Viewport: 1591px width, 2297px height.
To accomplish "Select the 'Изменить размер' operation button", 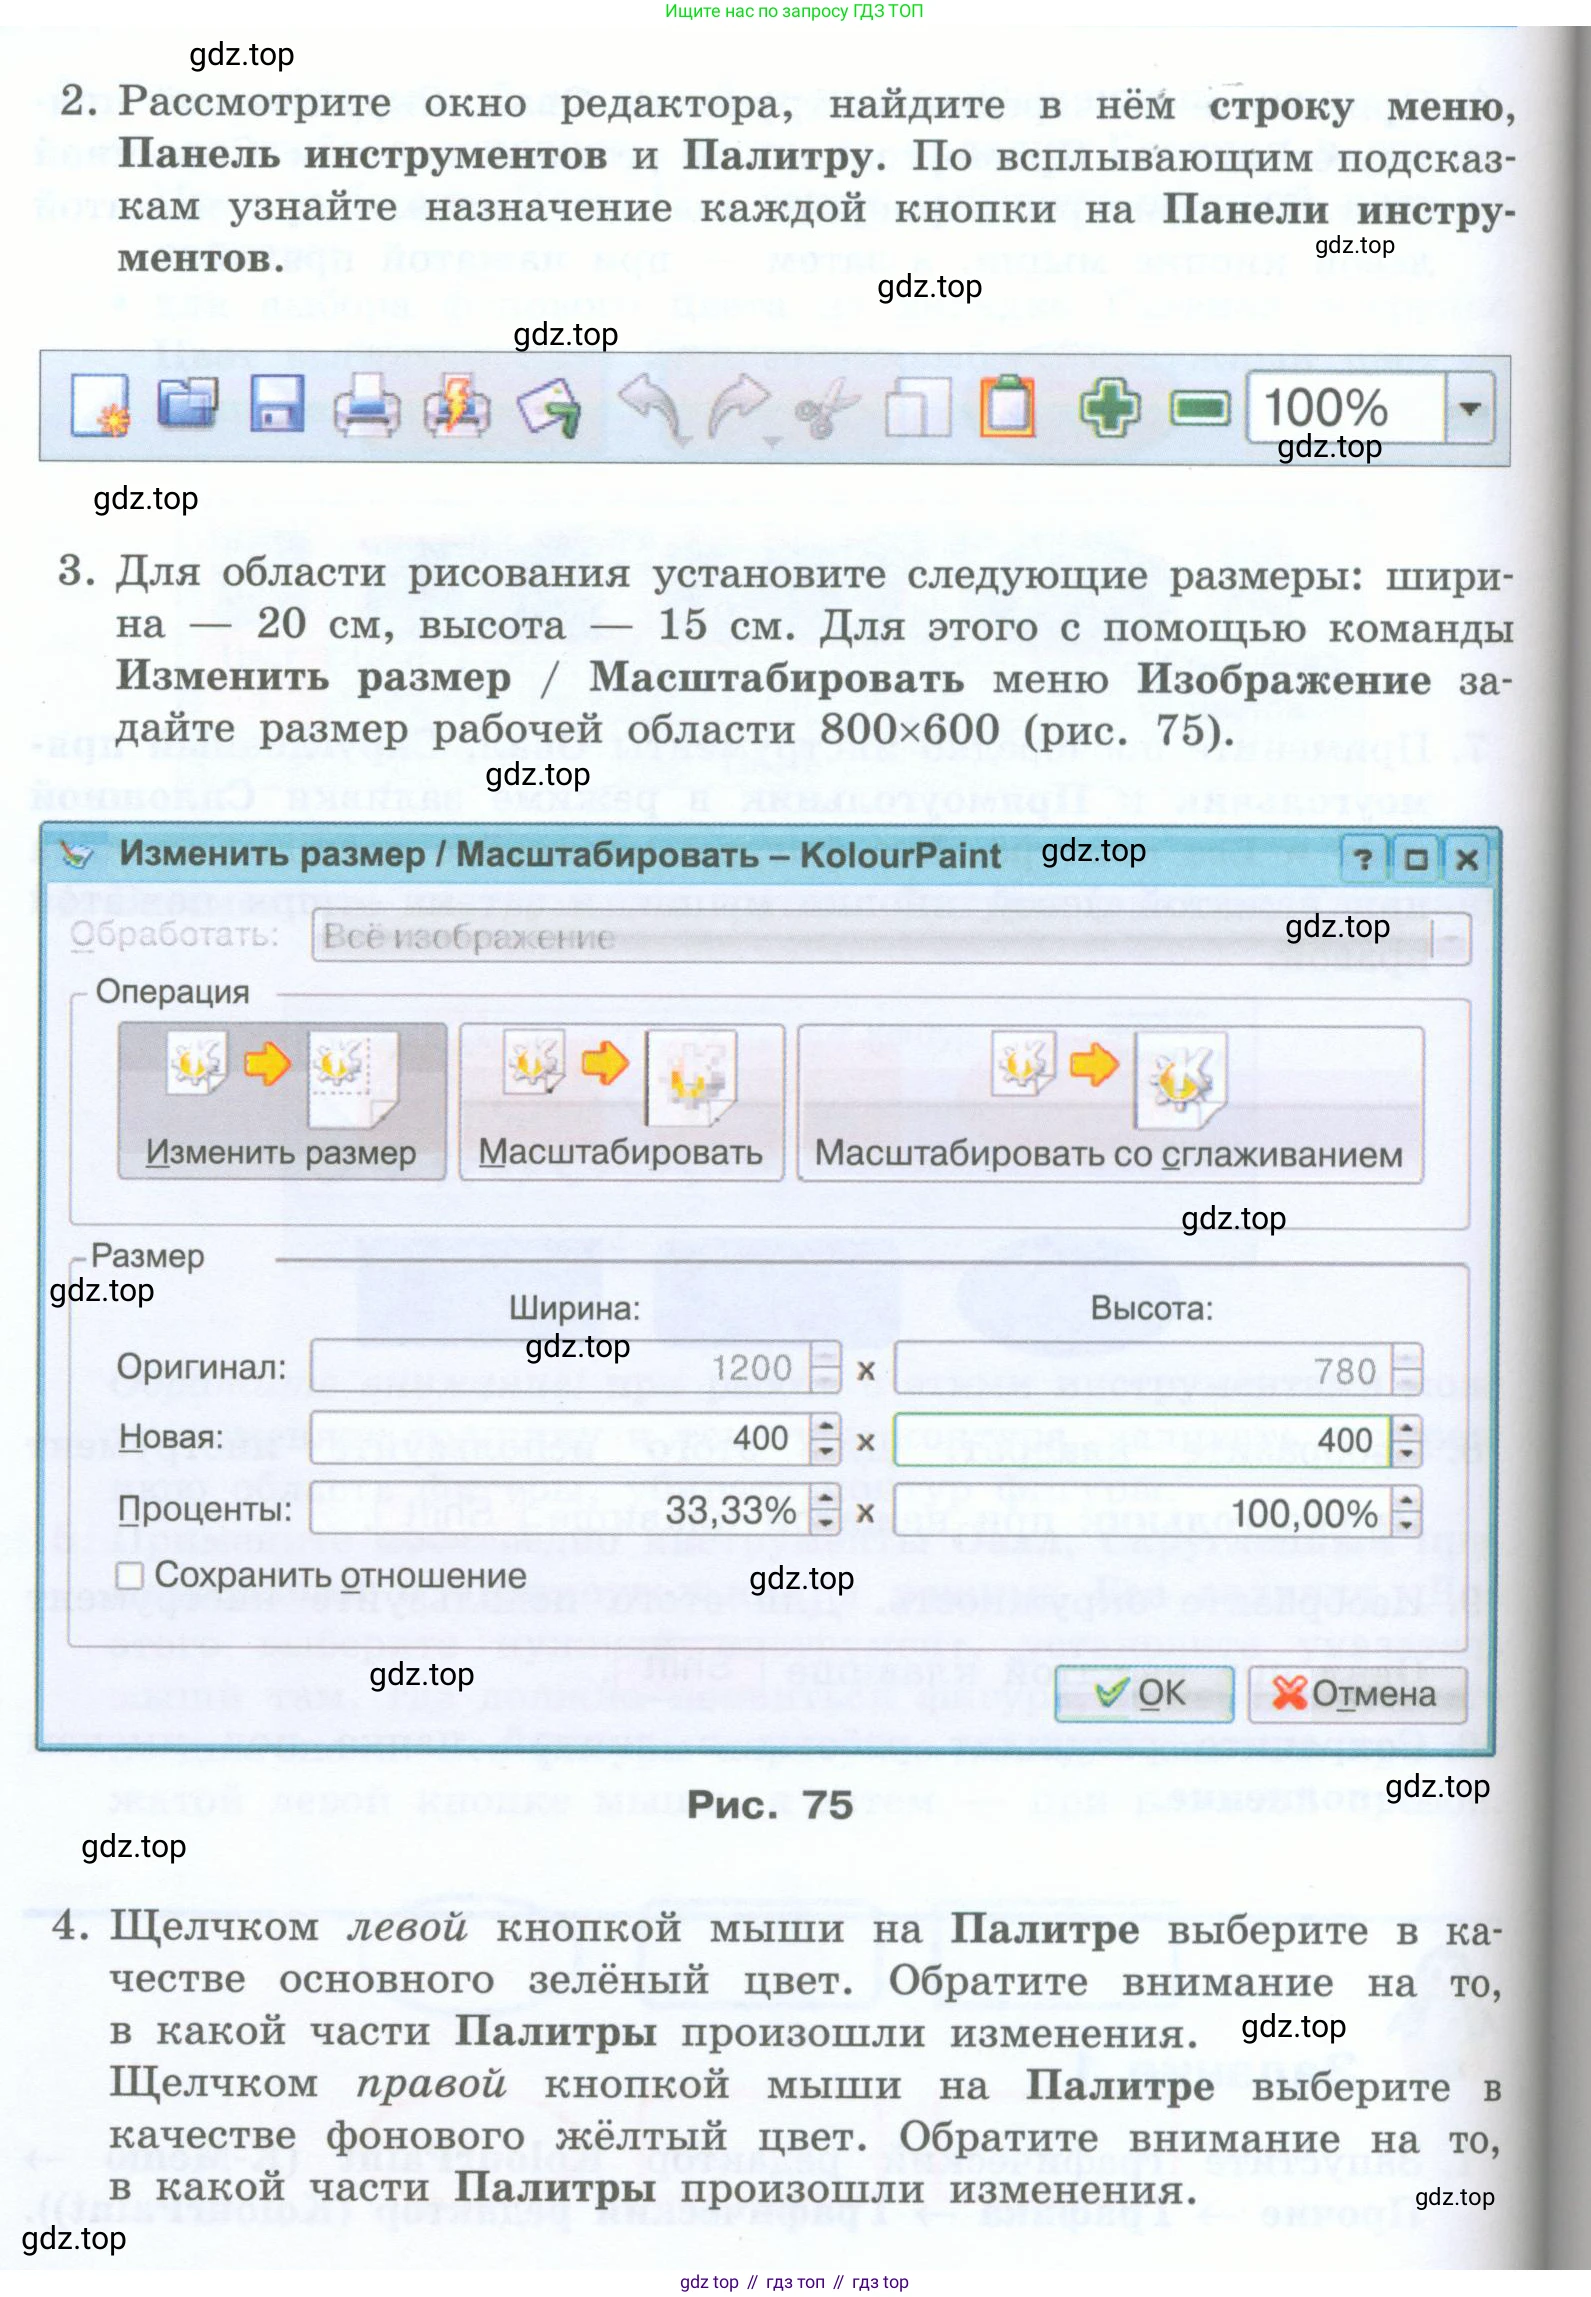I will [282, 1101].
